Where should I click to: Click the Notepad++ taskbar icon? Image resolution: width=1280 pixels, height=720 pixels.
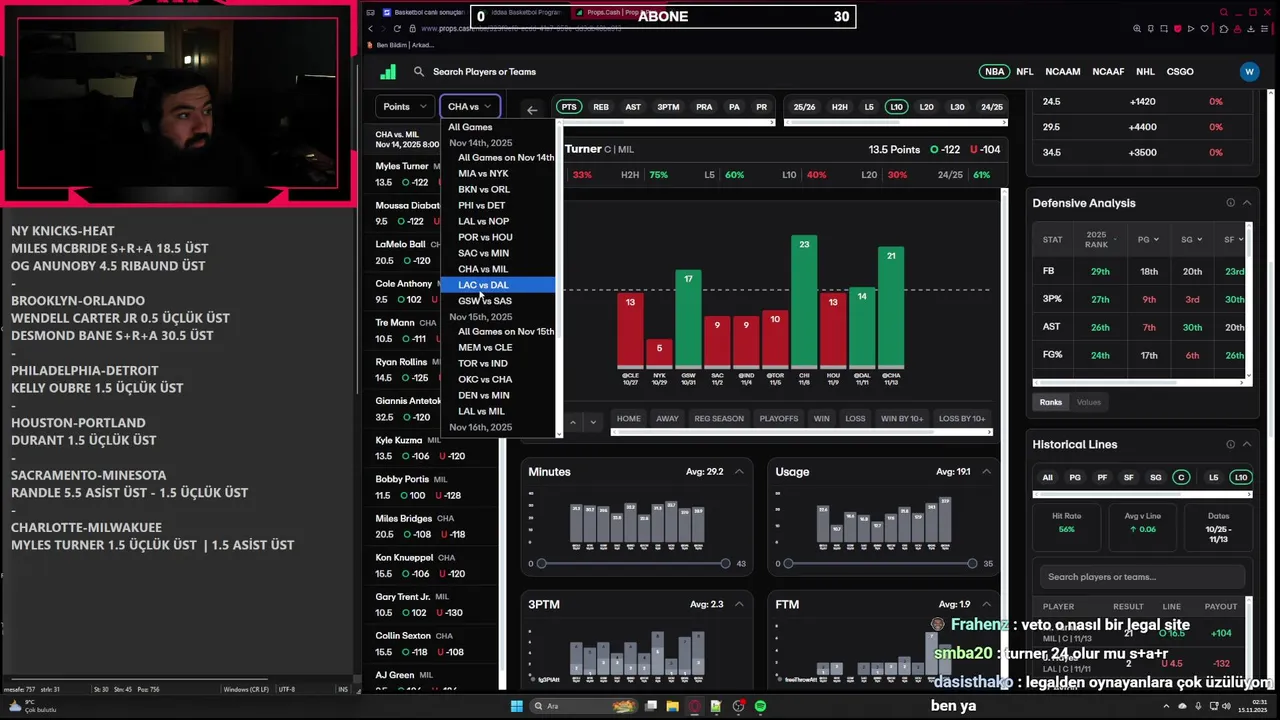tap(716, 706)
